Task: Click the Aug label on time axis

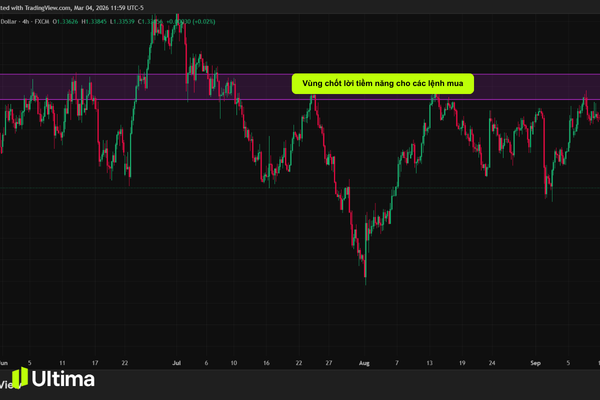Action: coord(364,363)
